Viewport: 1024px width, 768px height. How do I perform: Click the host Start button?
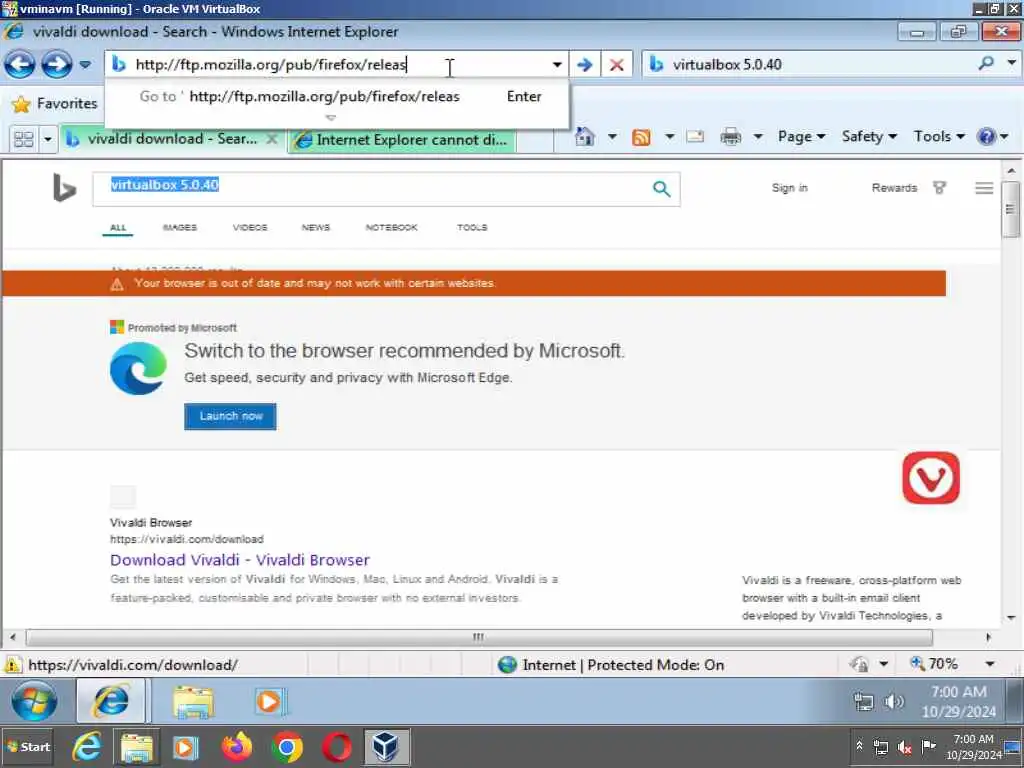point(27,746)
